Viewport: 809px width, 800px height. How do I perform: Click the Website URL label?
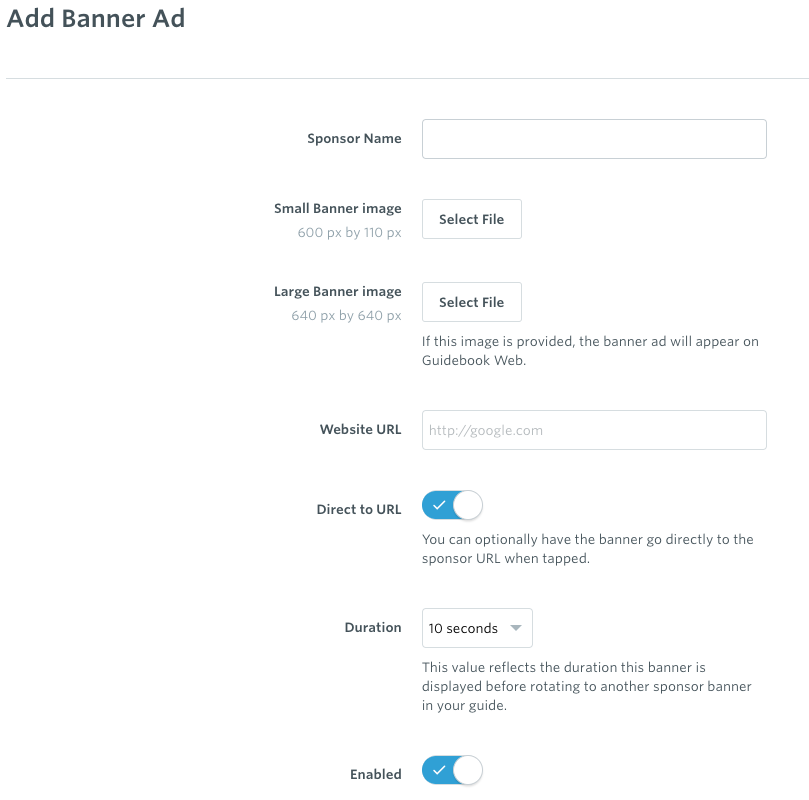tap(360, 429)
